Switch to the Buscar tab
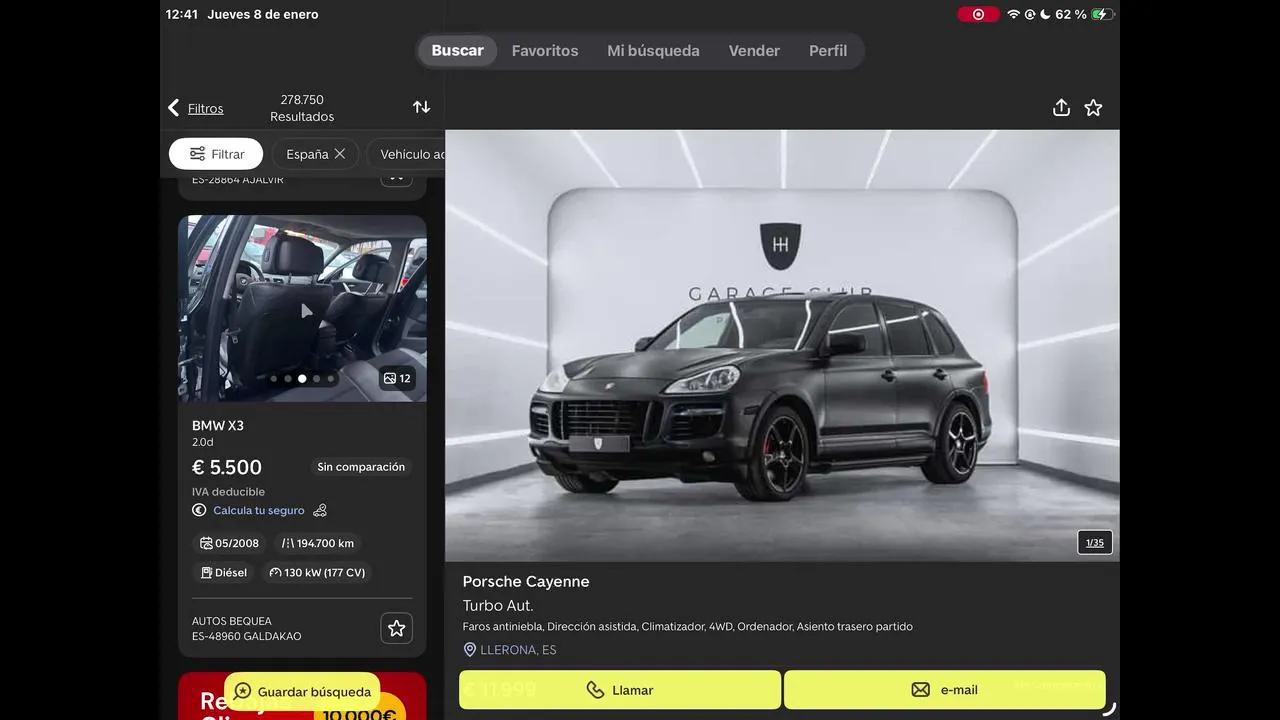1280x720 pixels. coord(457,51)
